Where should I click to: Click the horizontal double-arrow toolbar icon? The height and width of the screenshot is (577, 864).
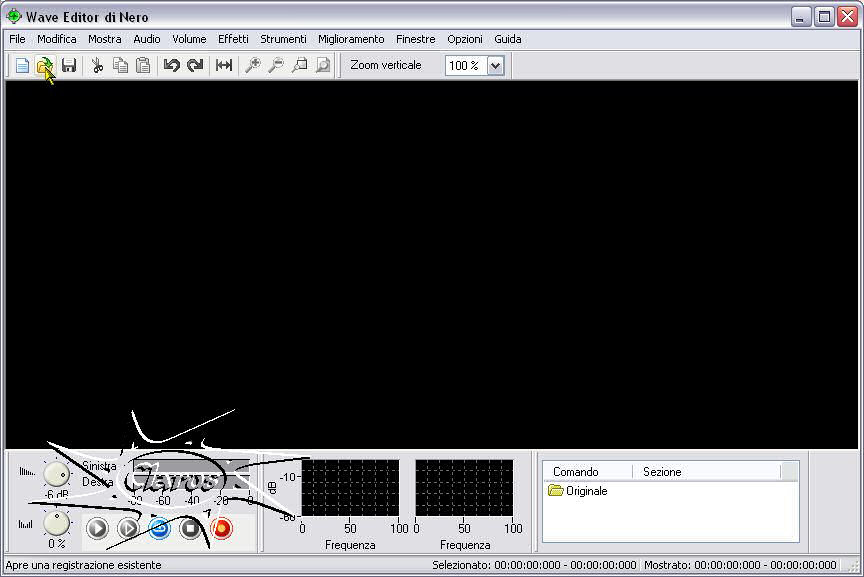pos(224,66)
